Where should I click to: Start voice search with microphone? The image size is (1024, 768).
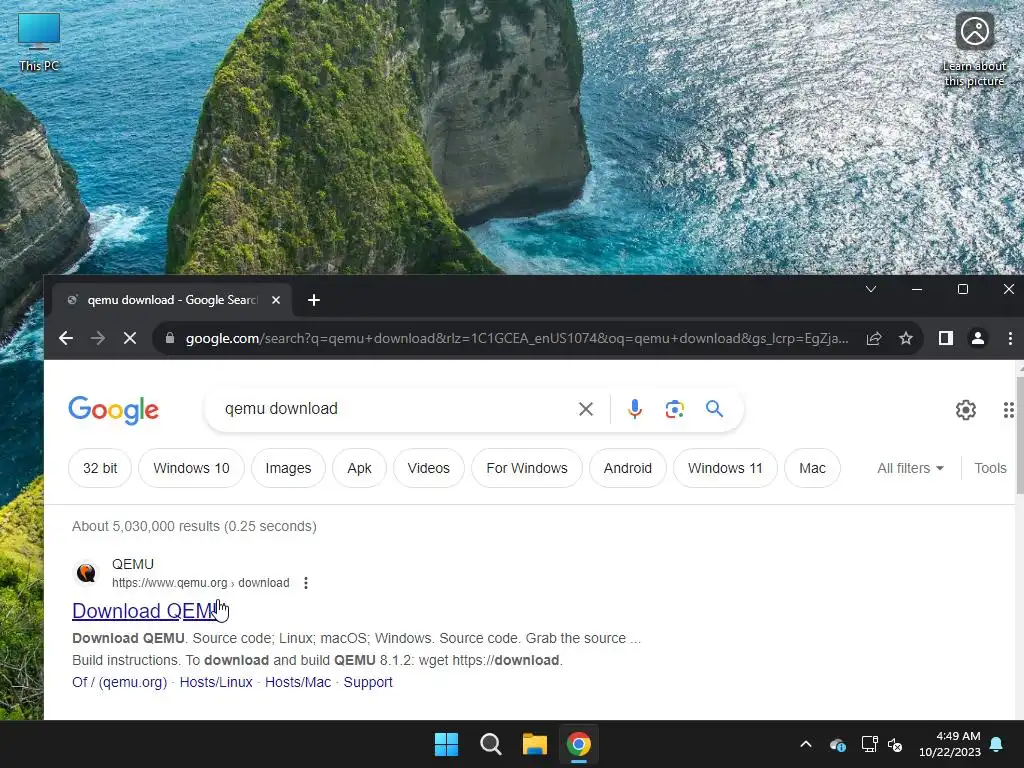tap(634, 409)
